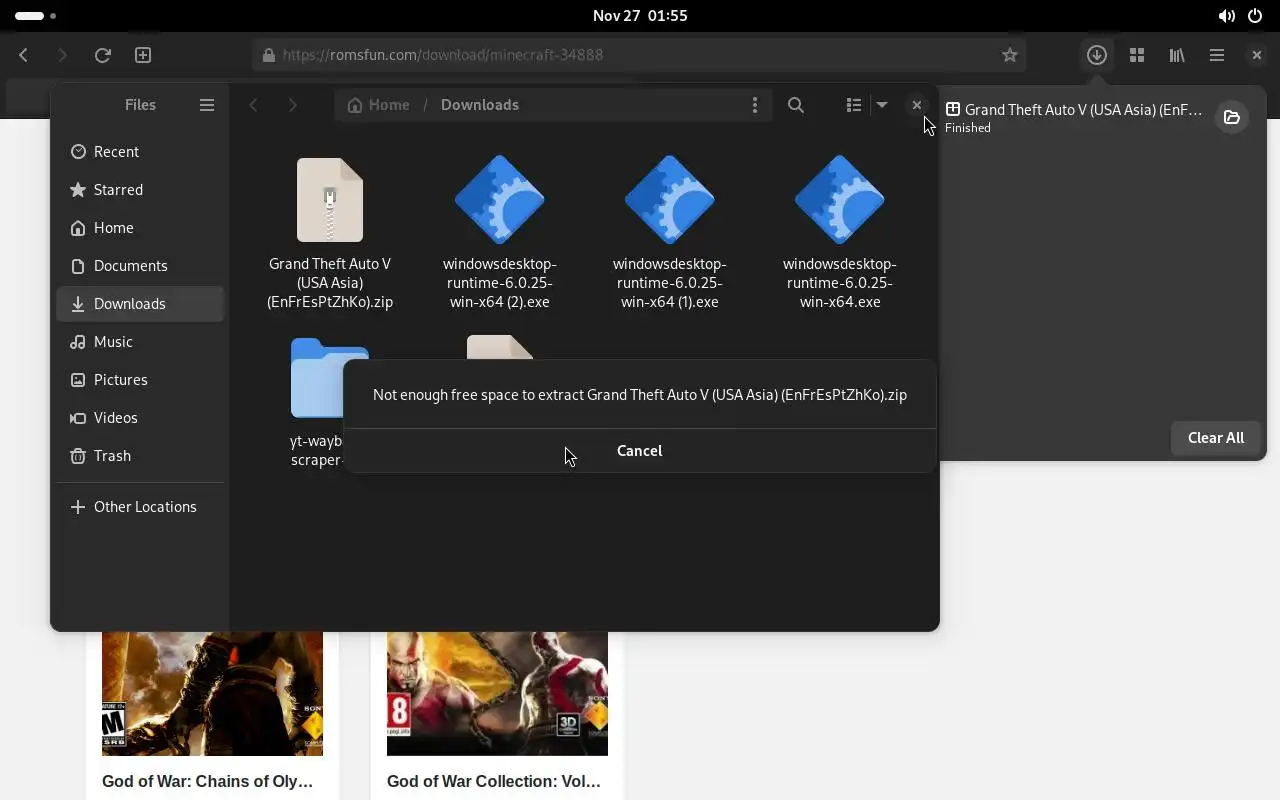The height and width of the screenshot is (800, 1280).
Task: Open Pictures folder in sidebar
Action: pos(140,380)
